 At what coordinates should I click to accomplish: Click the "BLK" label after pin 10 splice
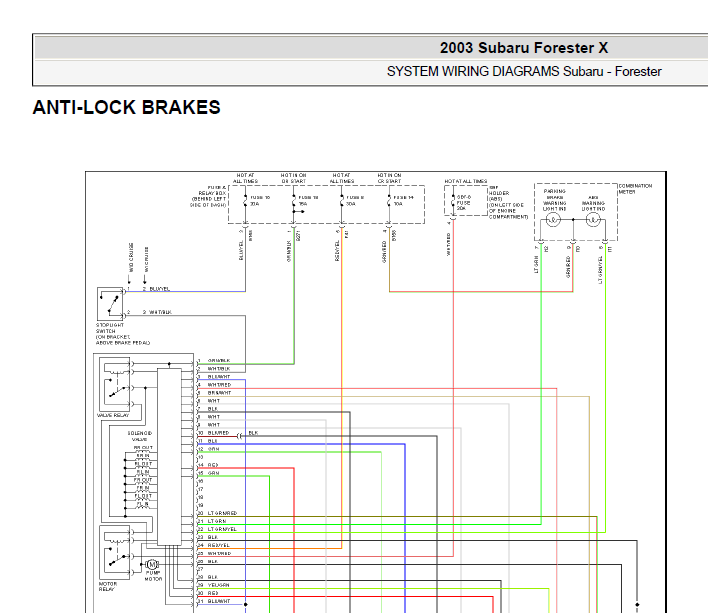pos(253,433)
